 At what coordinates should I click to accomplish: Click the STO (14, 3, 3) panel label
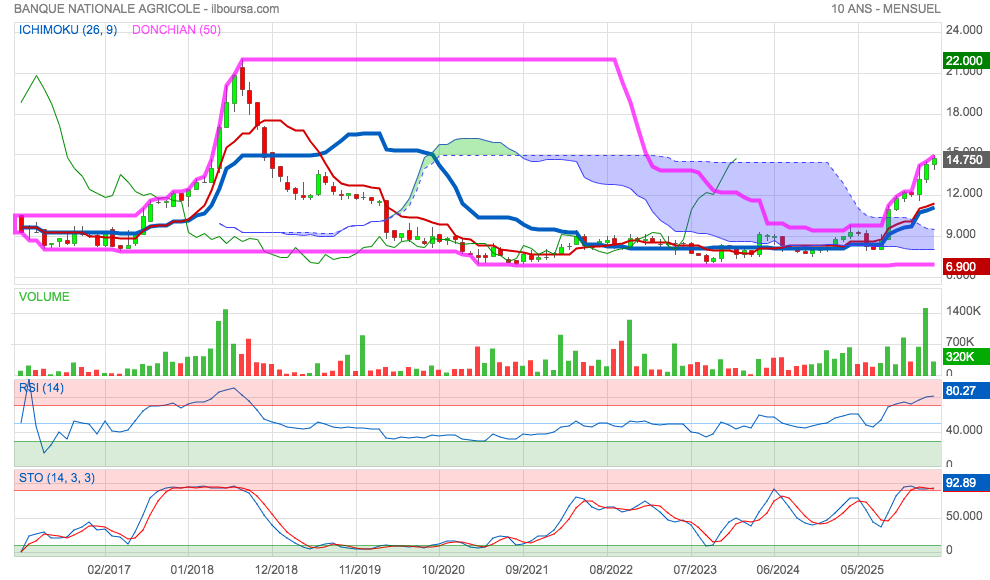tap(57, 478)
